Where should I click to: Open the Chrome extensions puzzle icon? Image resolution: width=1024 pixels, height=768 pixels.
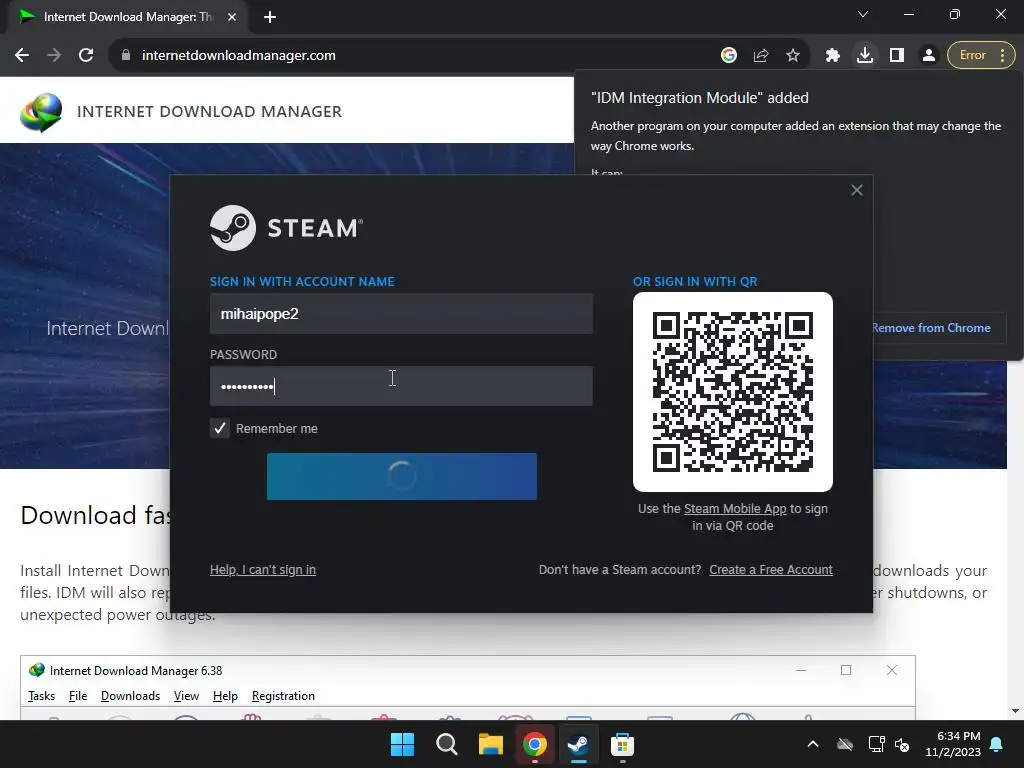point(833,56)
